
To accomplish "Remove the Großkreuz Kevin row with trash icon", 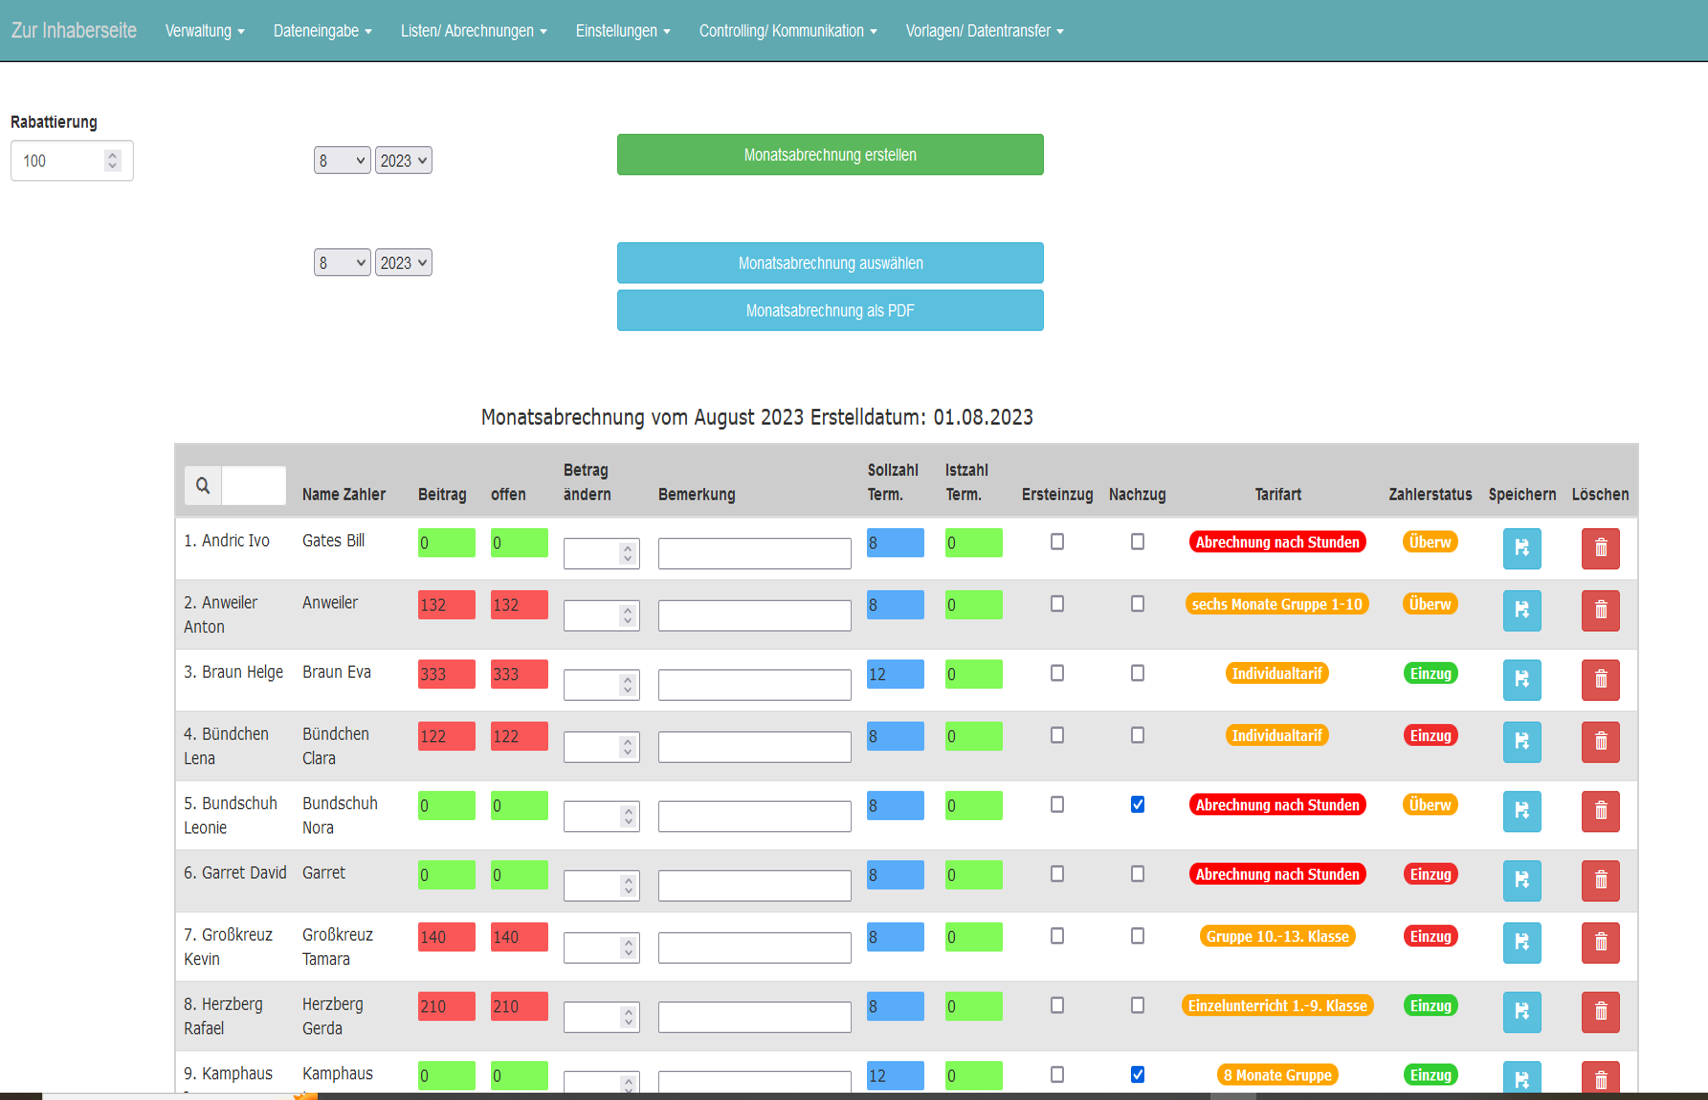I will pos(1600,942).
